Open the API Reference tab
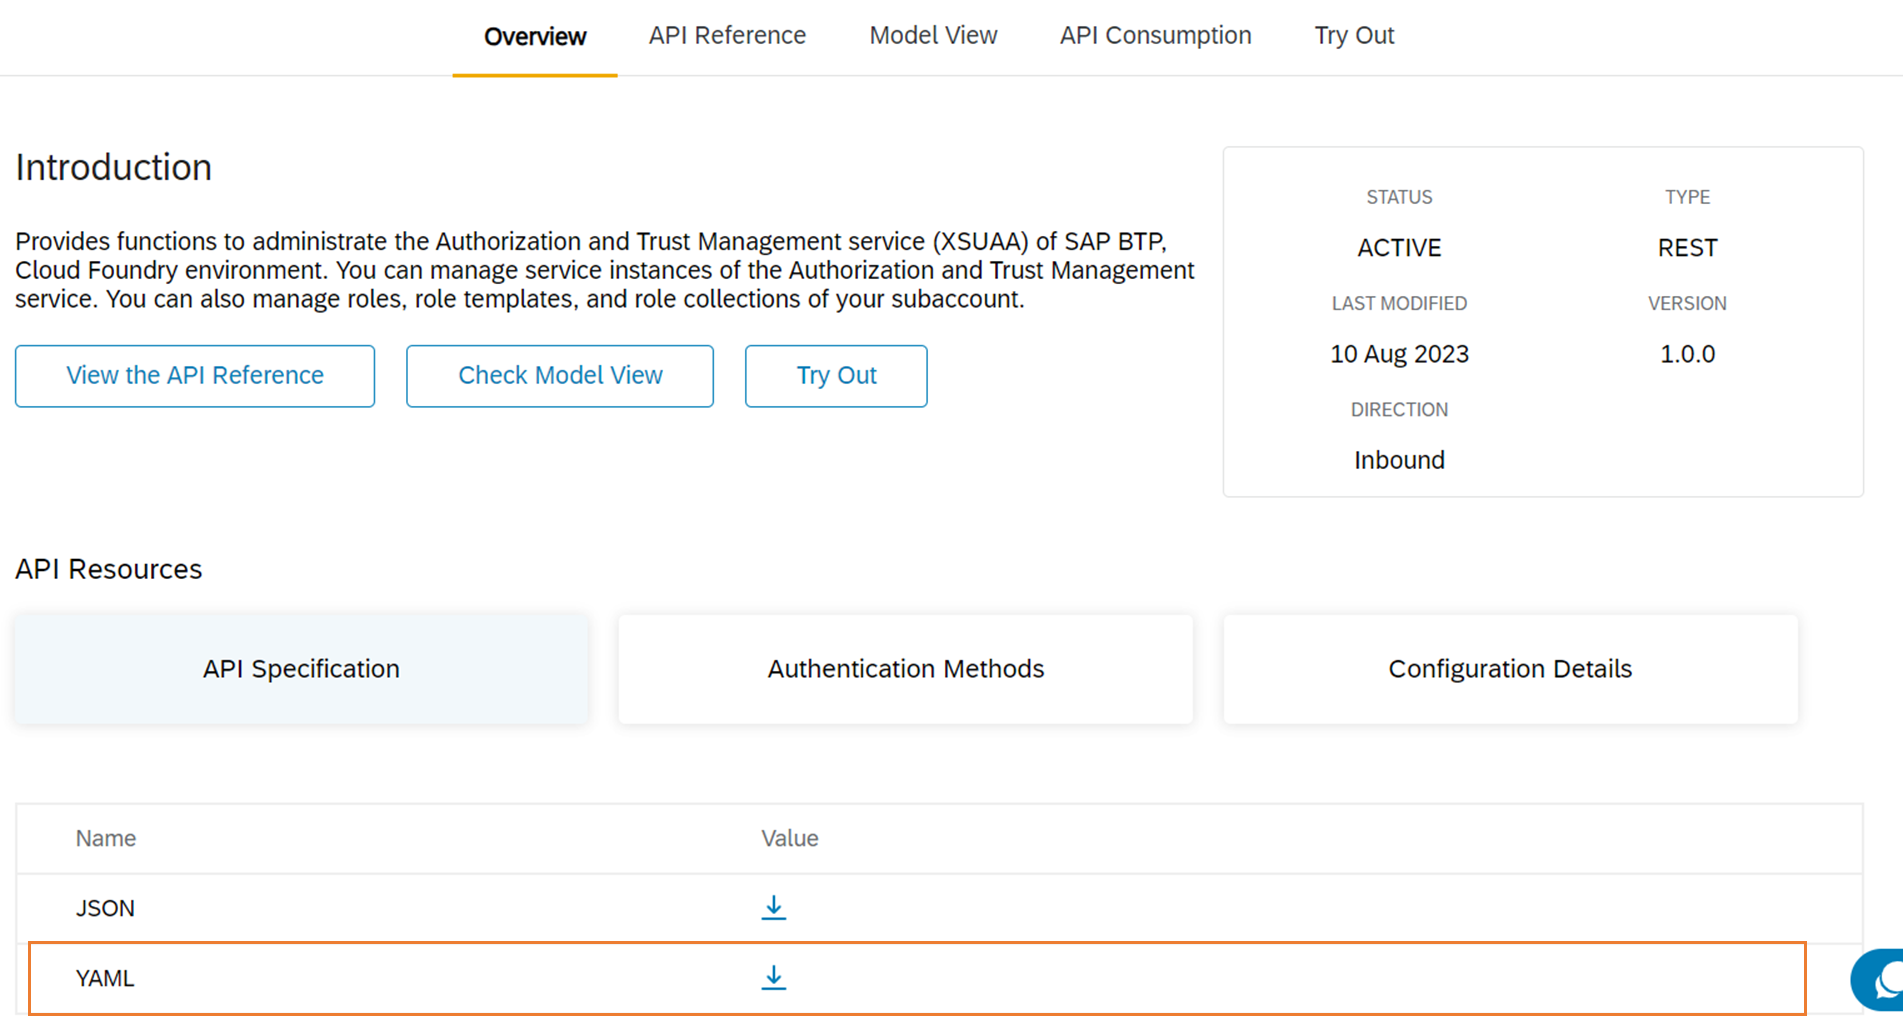This screenshot has width=1903, height=1025. point(727,36)
